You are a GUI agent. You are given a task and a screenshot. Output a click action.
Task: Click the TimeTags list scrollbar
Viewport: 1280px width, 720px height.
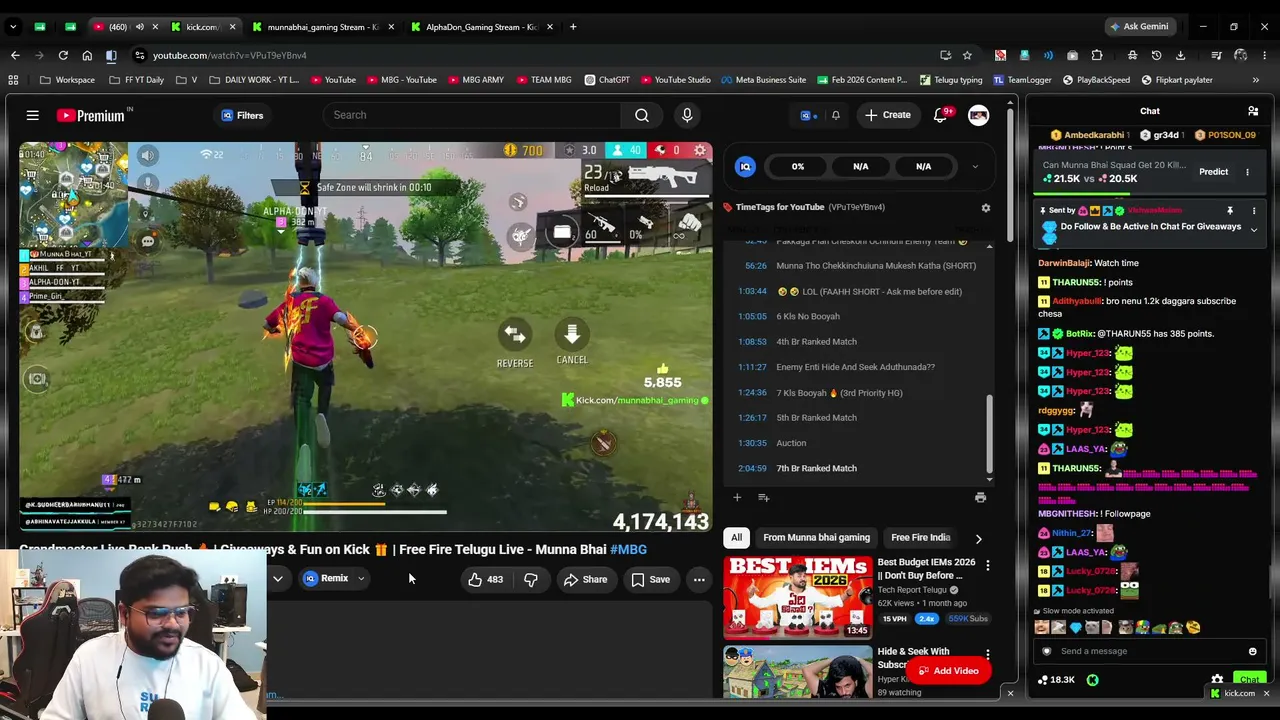click(989, 435)
